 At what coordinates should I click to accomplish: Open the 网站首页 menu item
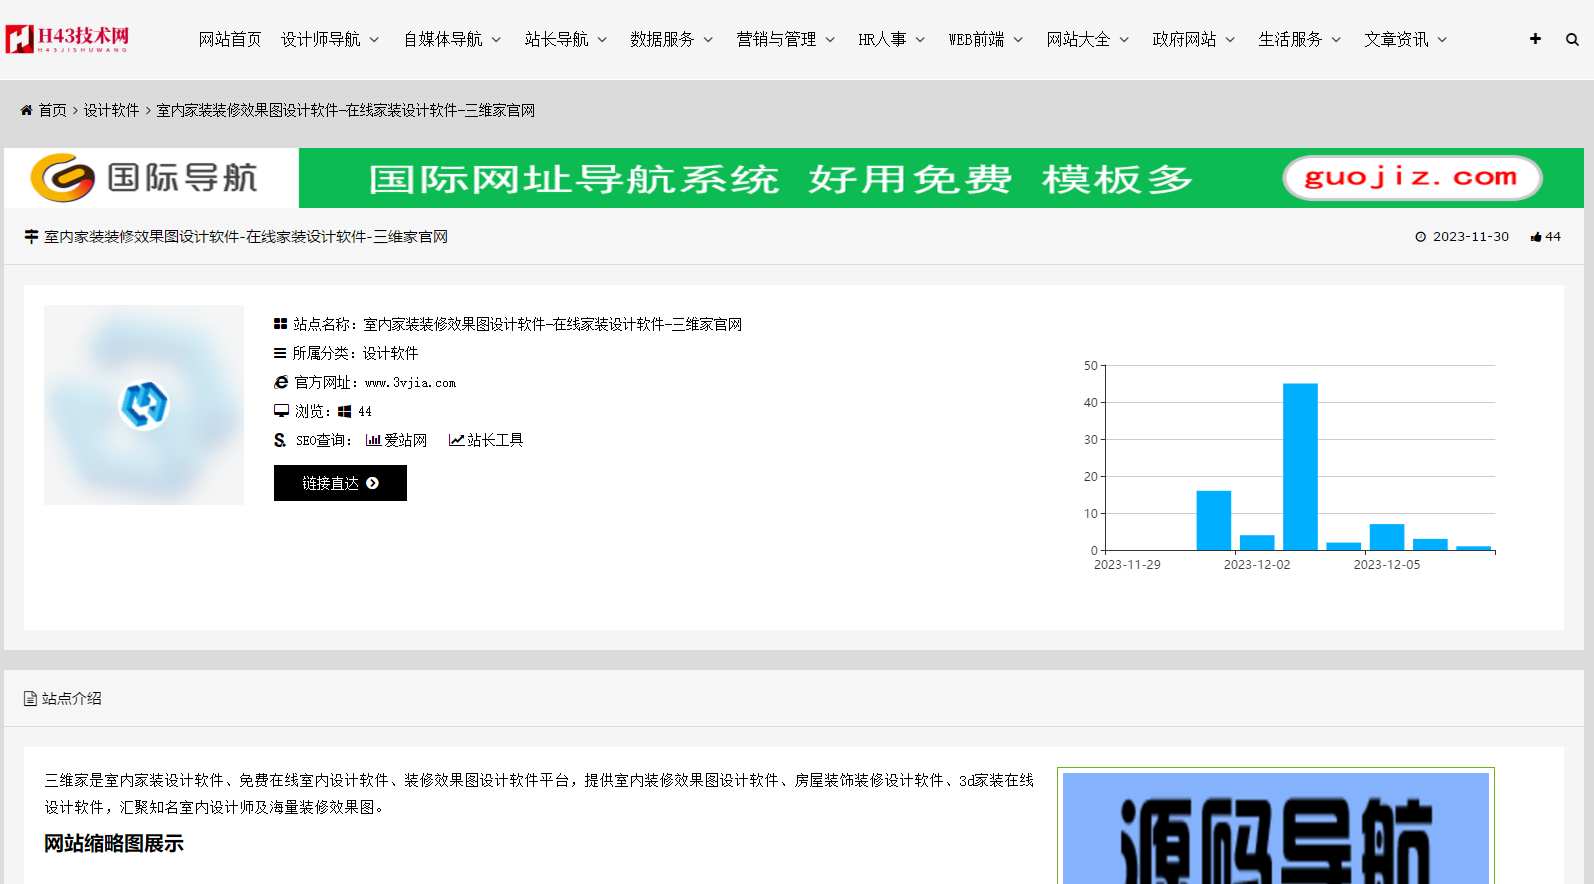[x=229, y=40]
